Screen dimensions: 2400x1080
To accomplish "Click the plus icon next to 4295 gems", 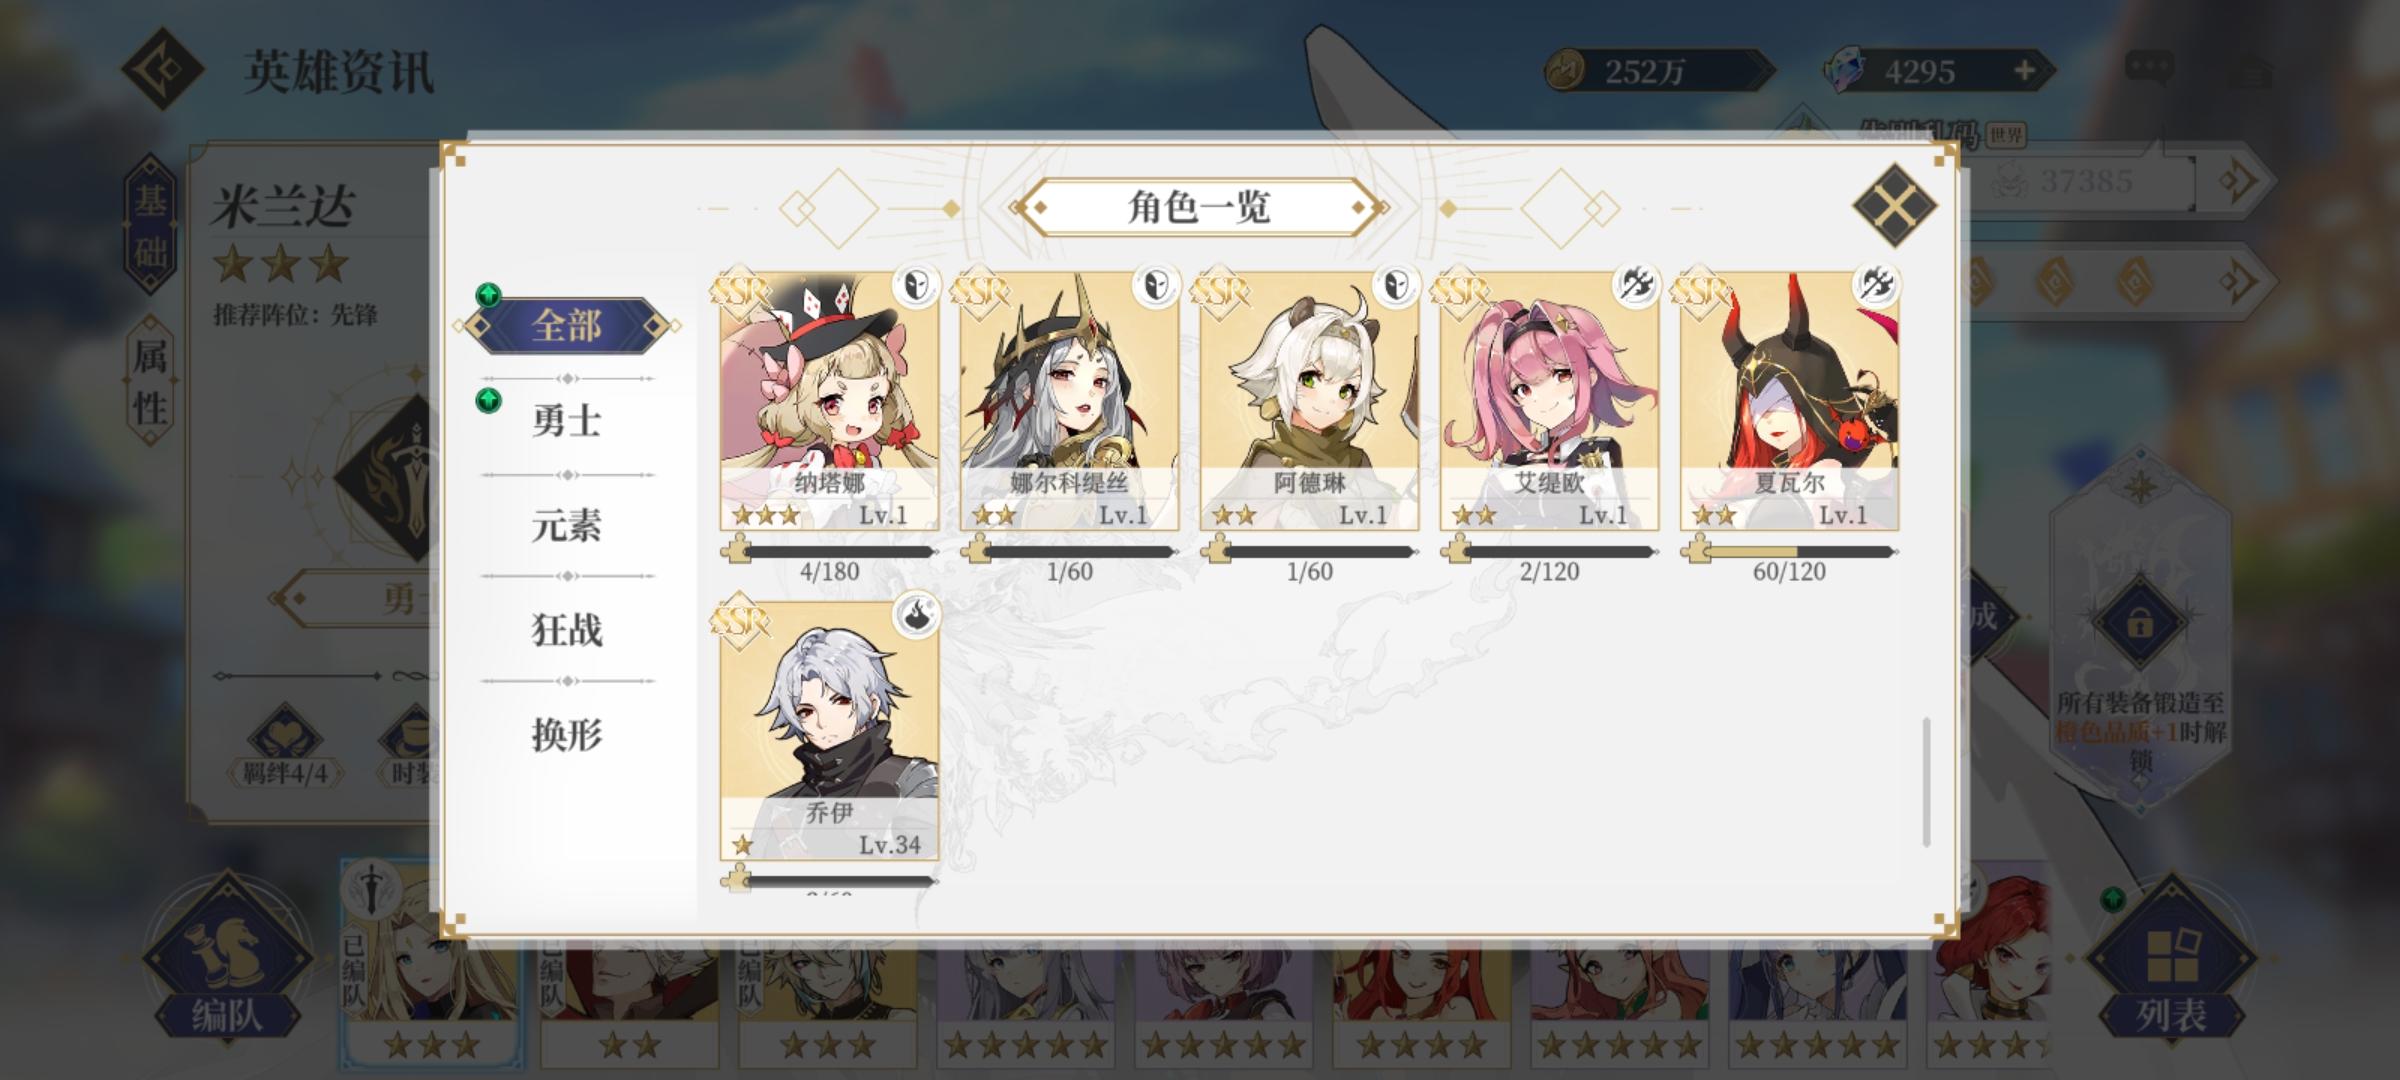I will [x=2024, y=71].
